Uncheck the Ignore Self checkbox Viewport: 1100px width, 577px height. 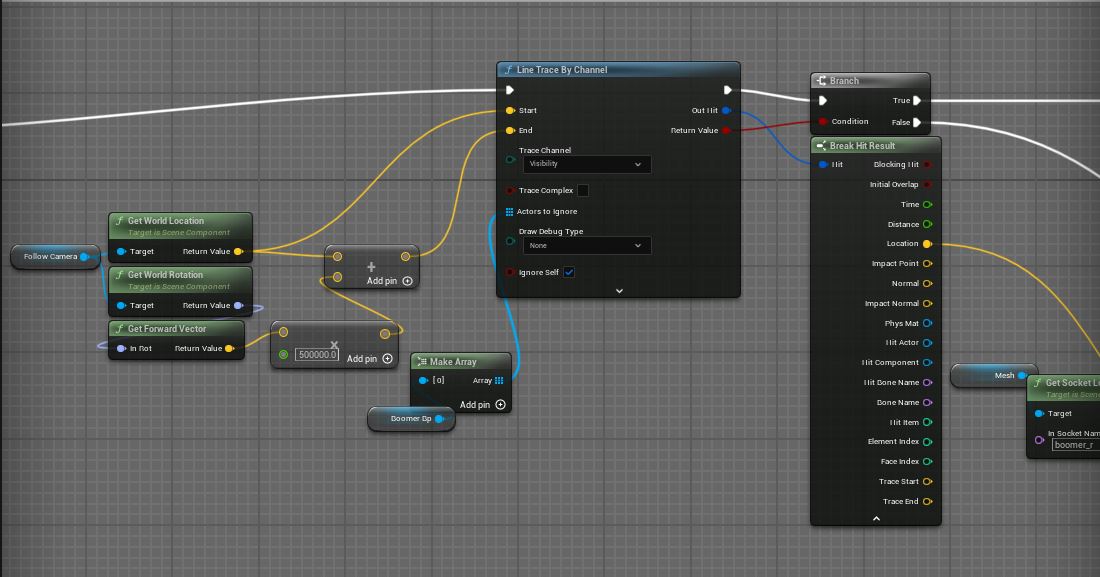click(x=569, y=272)
